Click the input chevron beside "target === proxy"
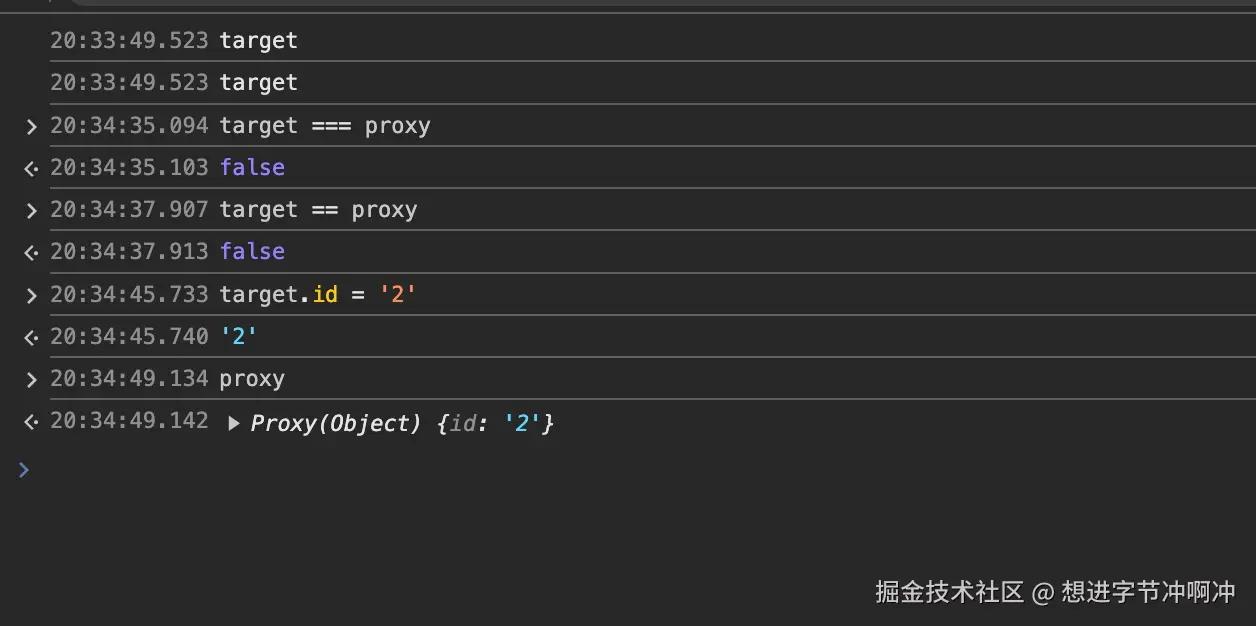The width and height of the screenshot is (1256, 626). coord(31,126)
